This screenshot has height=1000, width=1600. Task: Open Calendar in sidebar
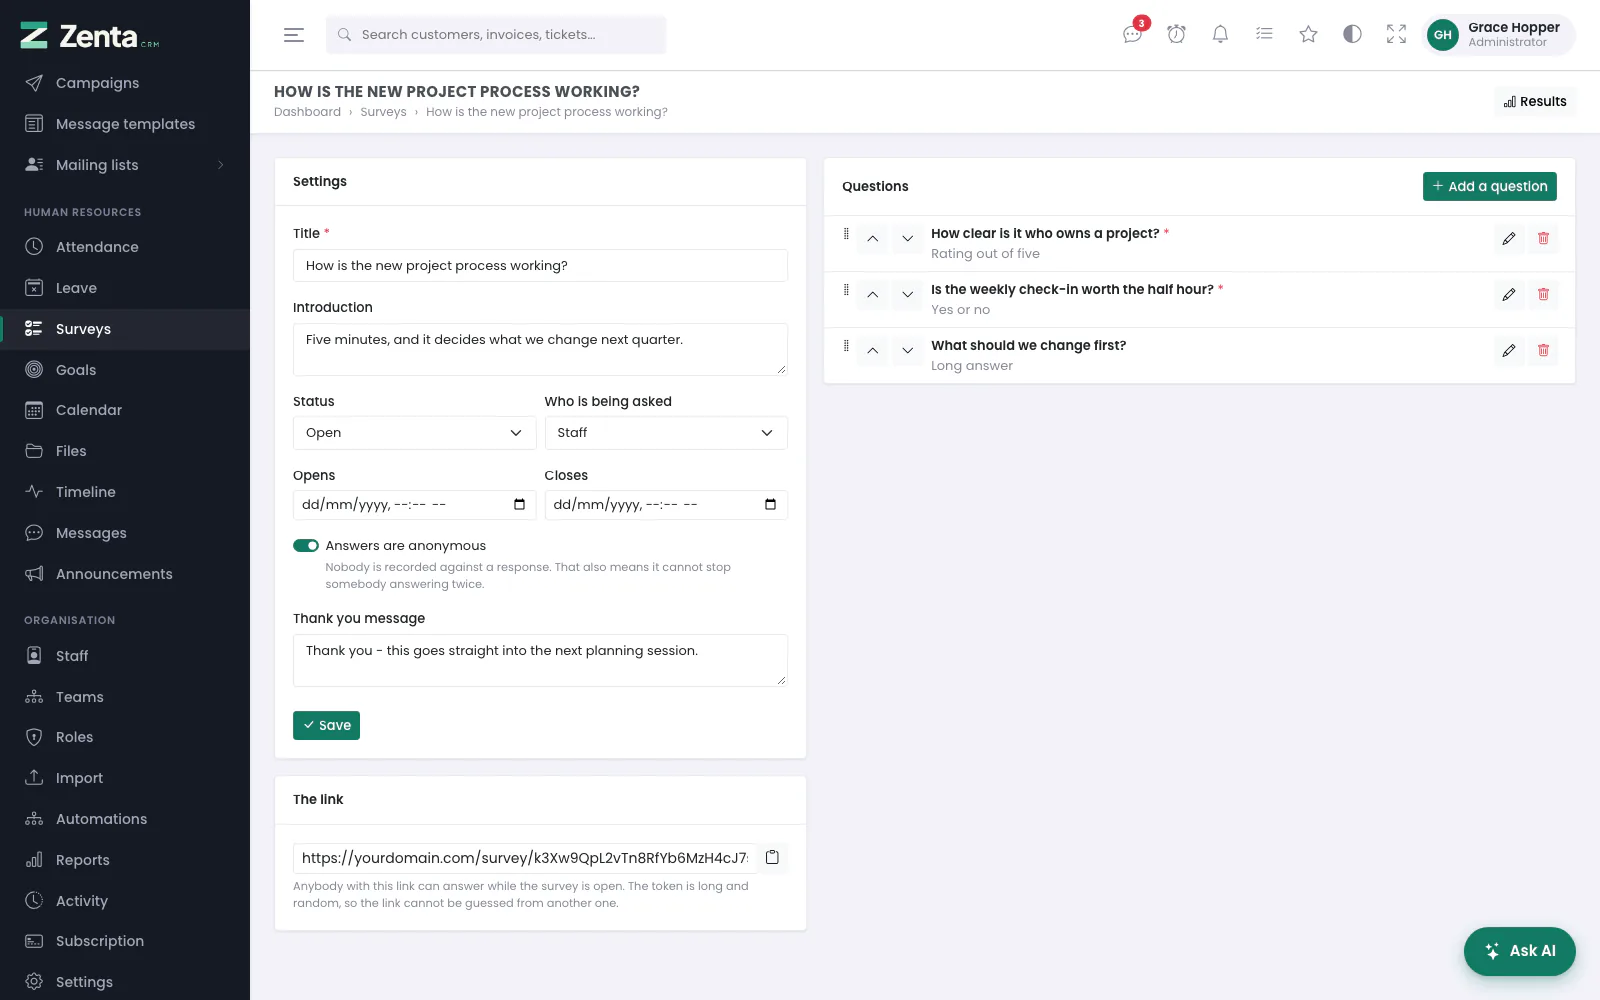click(x=125, y=410)
